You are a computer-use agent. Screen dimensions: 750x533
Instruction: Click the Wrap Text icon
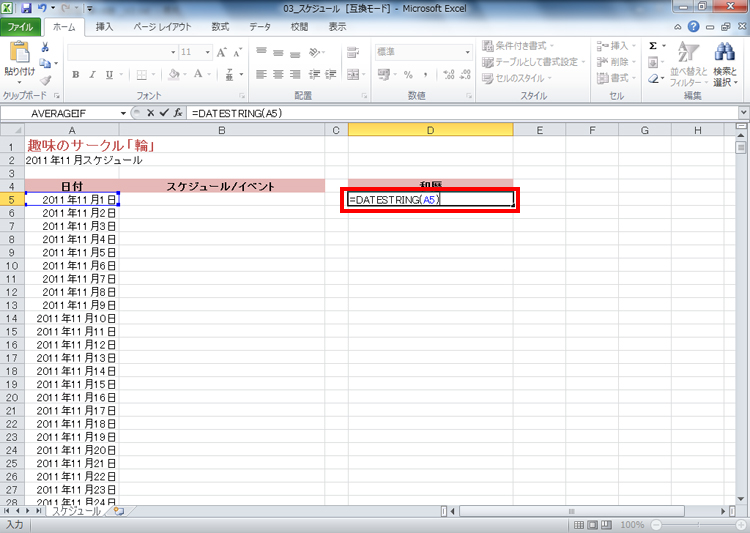(x=353, y=52)
